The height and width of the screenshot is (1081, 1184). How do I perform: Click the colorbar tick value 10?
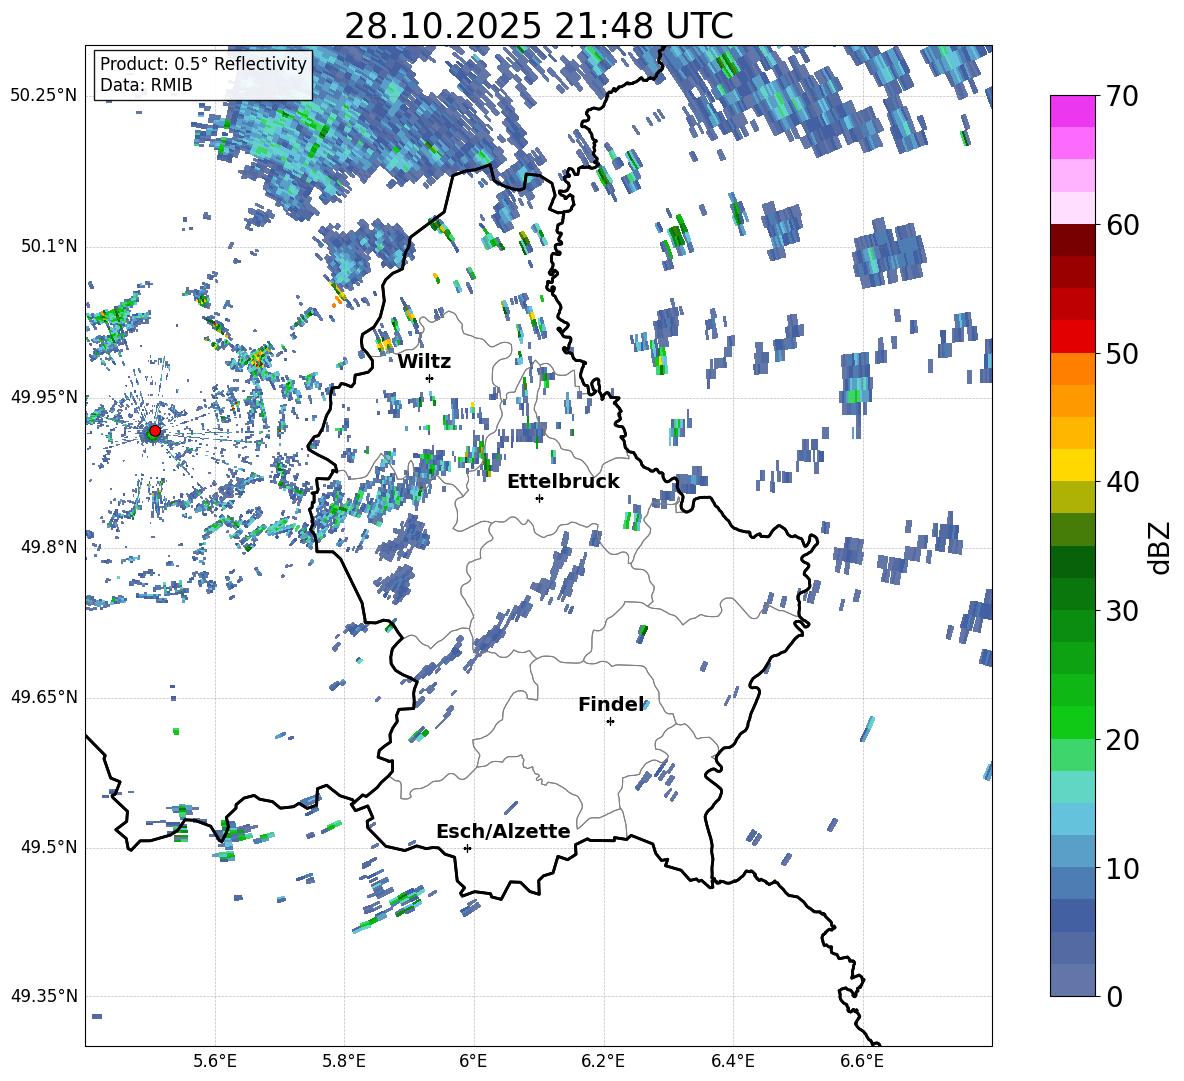coord(1122,868)
